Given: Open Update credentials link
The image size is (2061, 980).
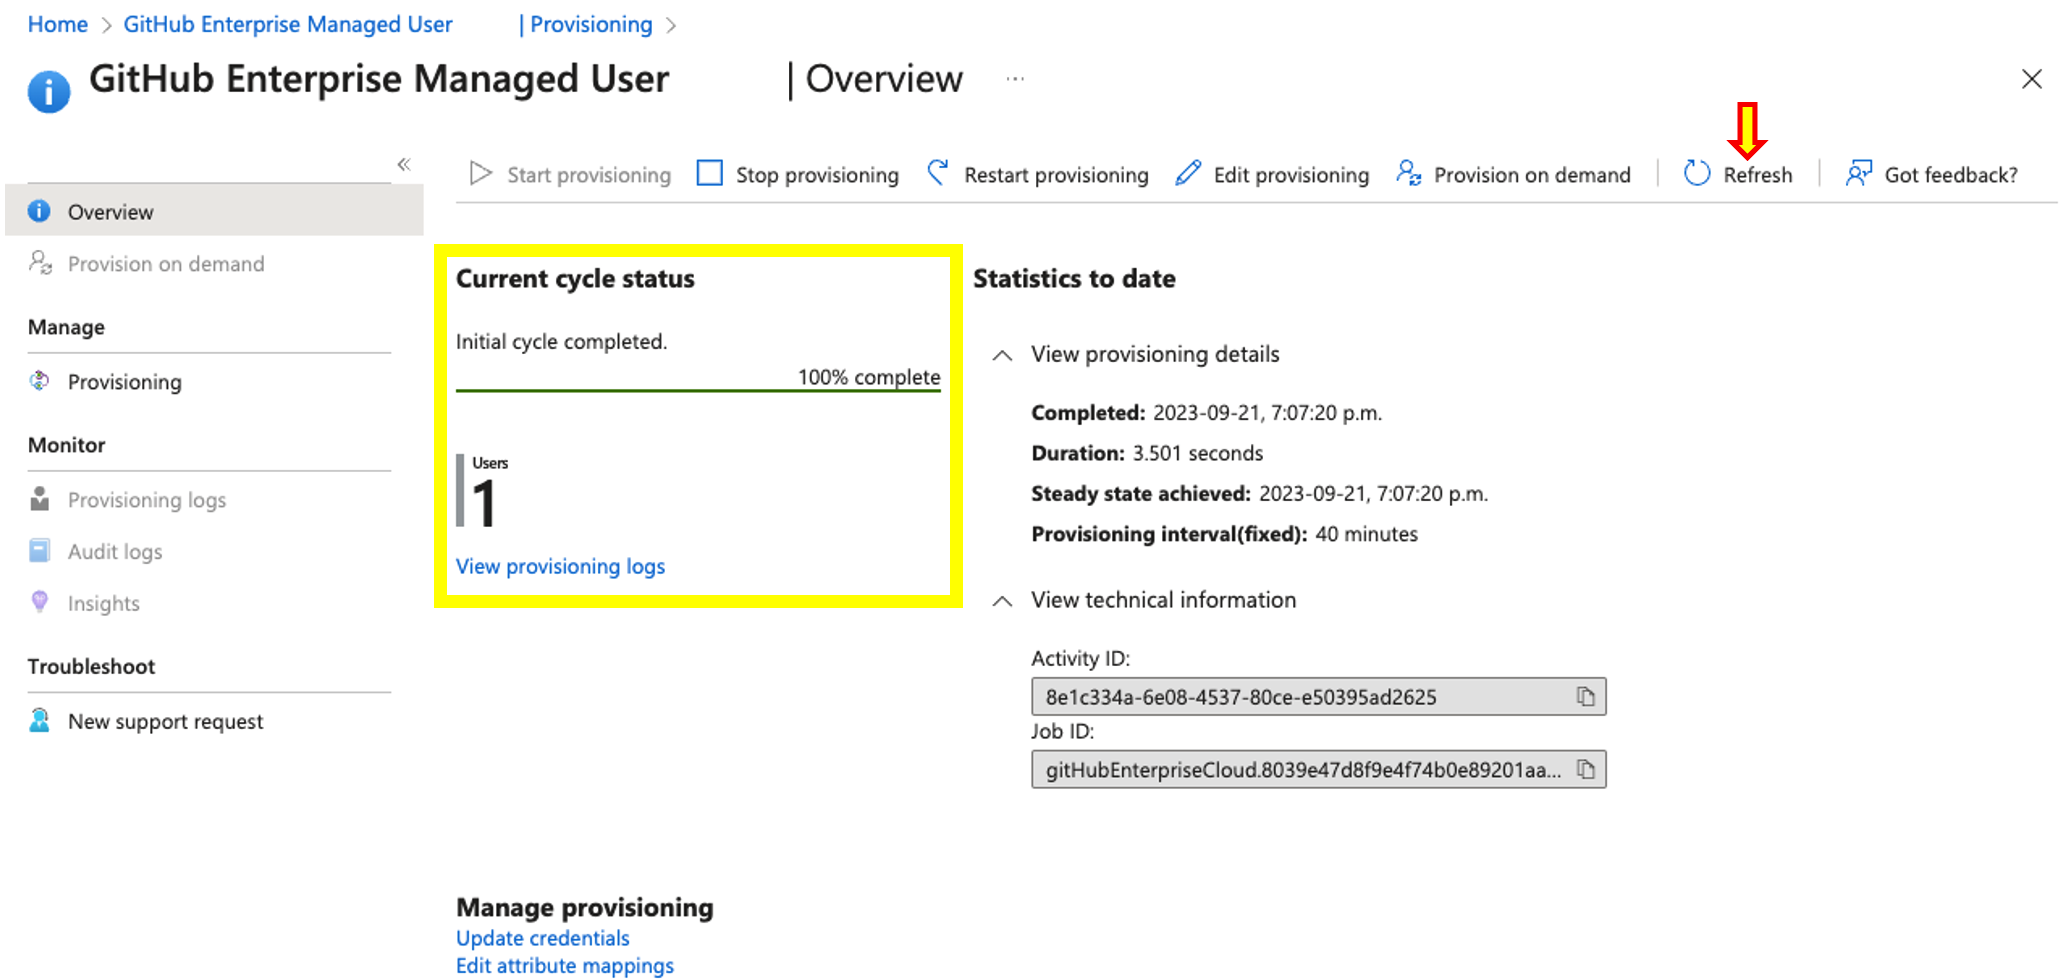Looking at the screenshot, I should (543, 938).
